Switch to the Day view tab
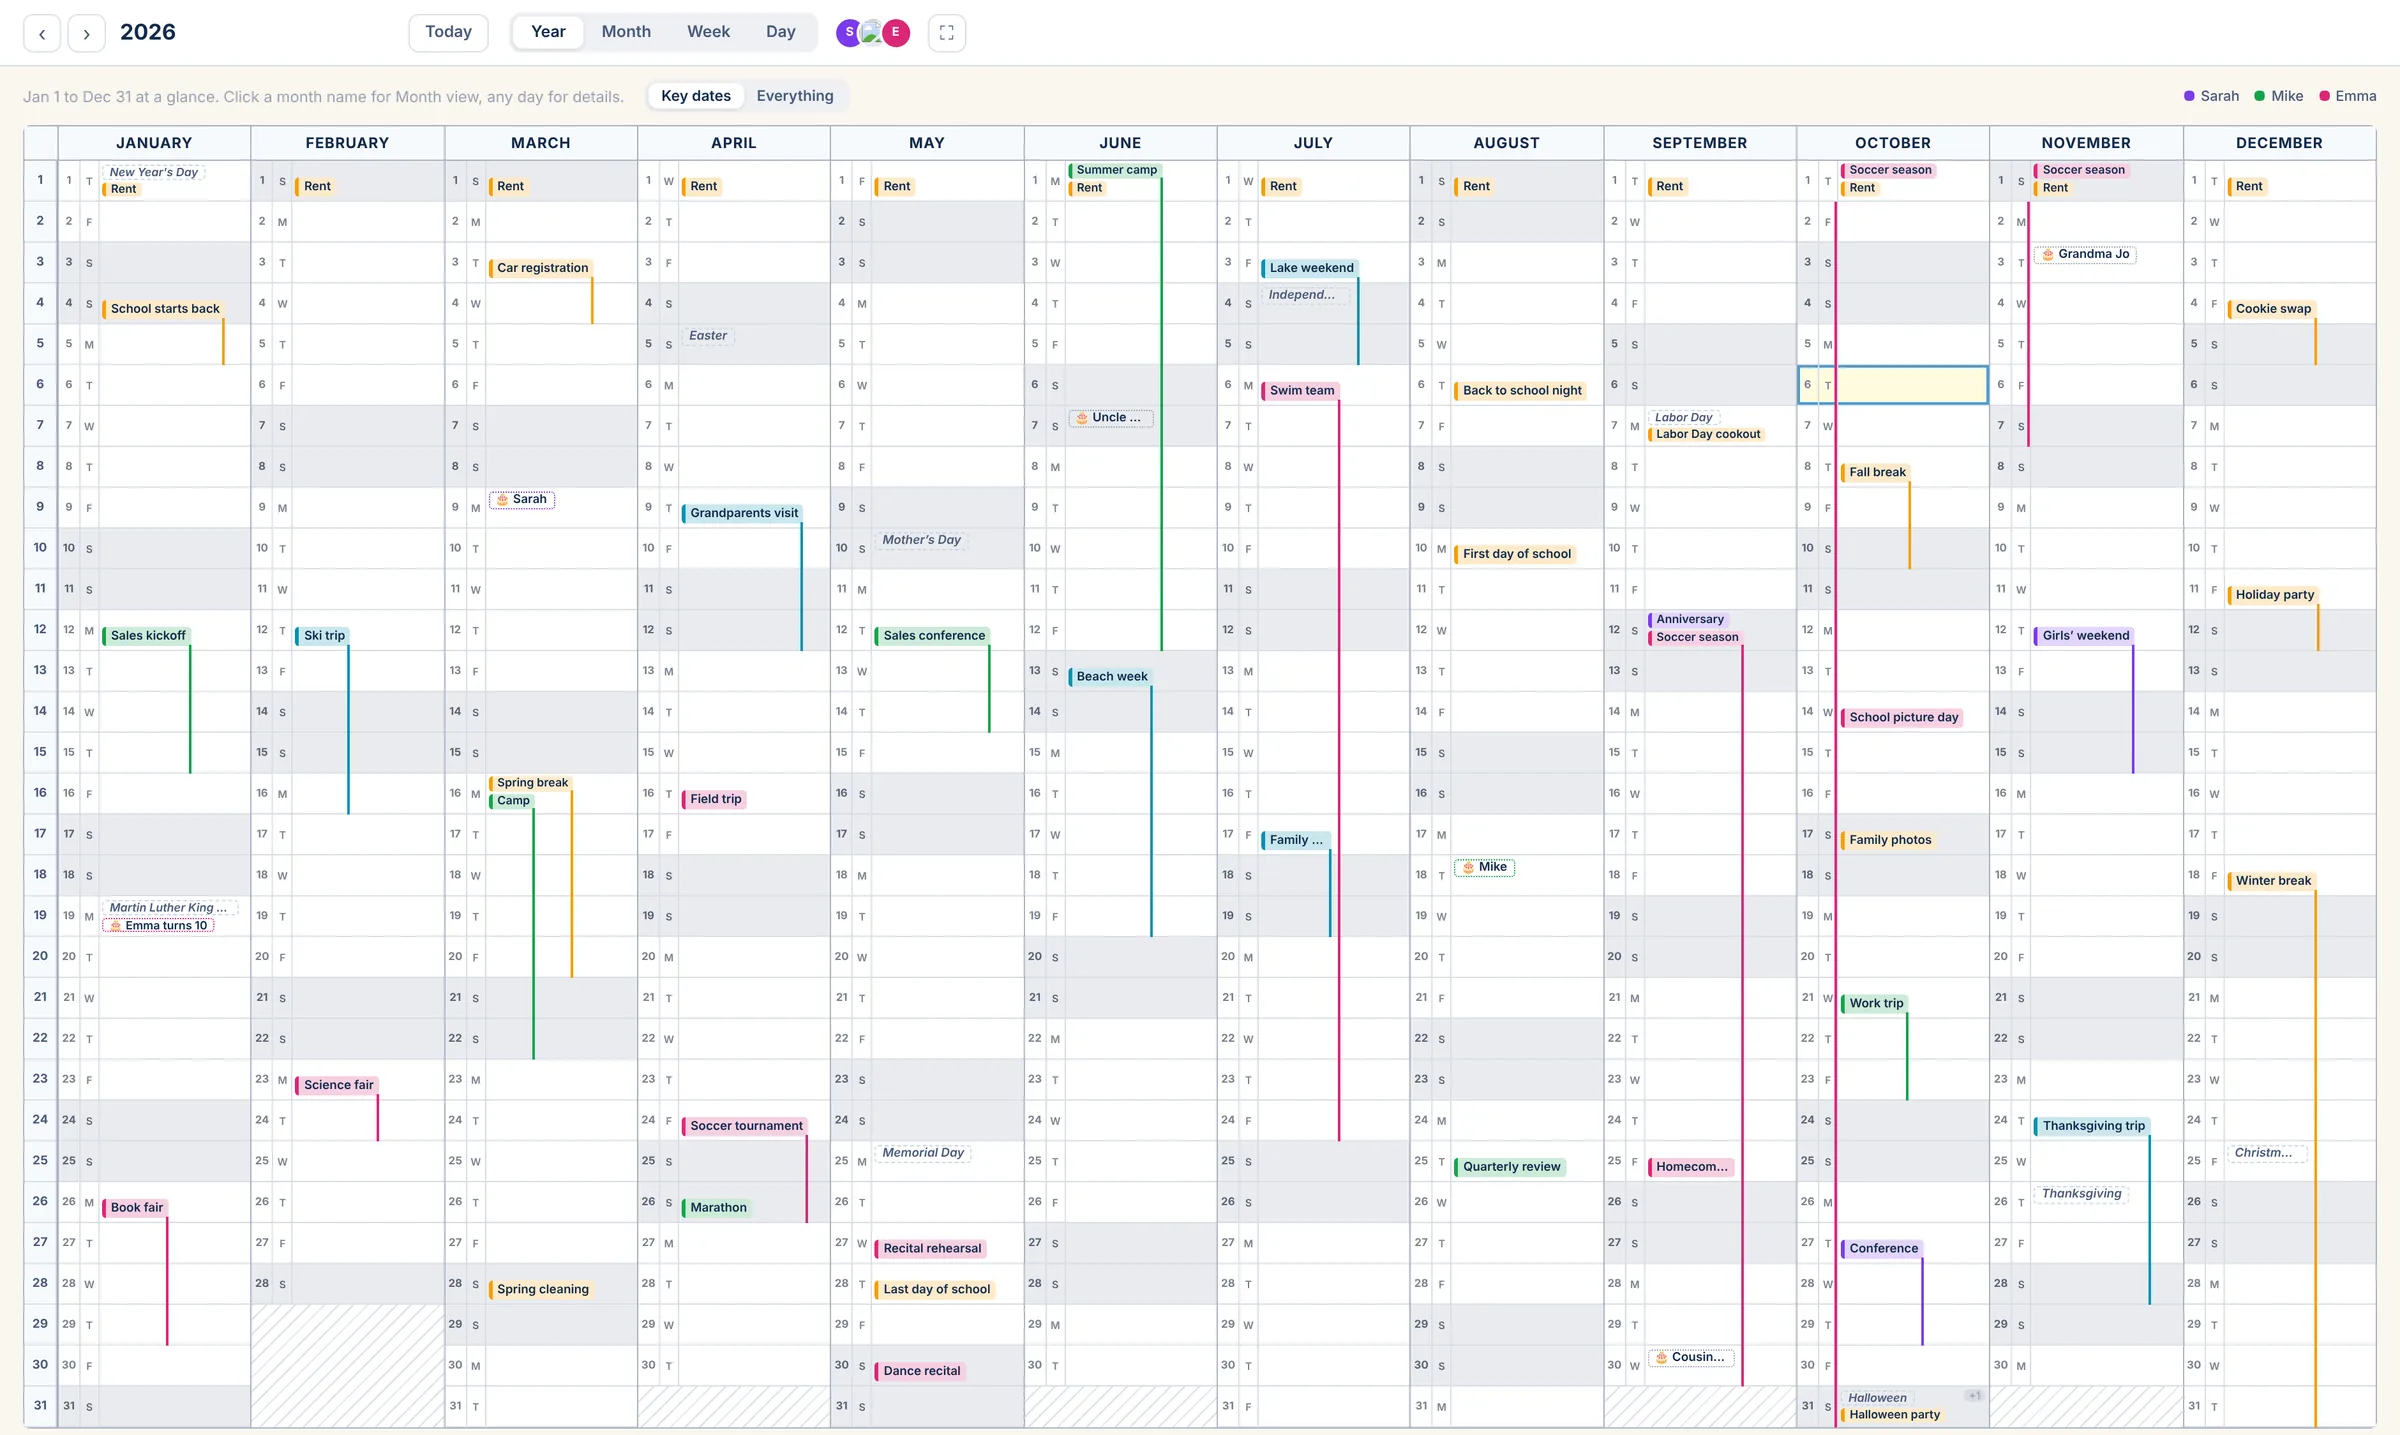 781,32
